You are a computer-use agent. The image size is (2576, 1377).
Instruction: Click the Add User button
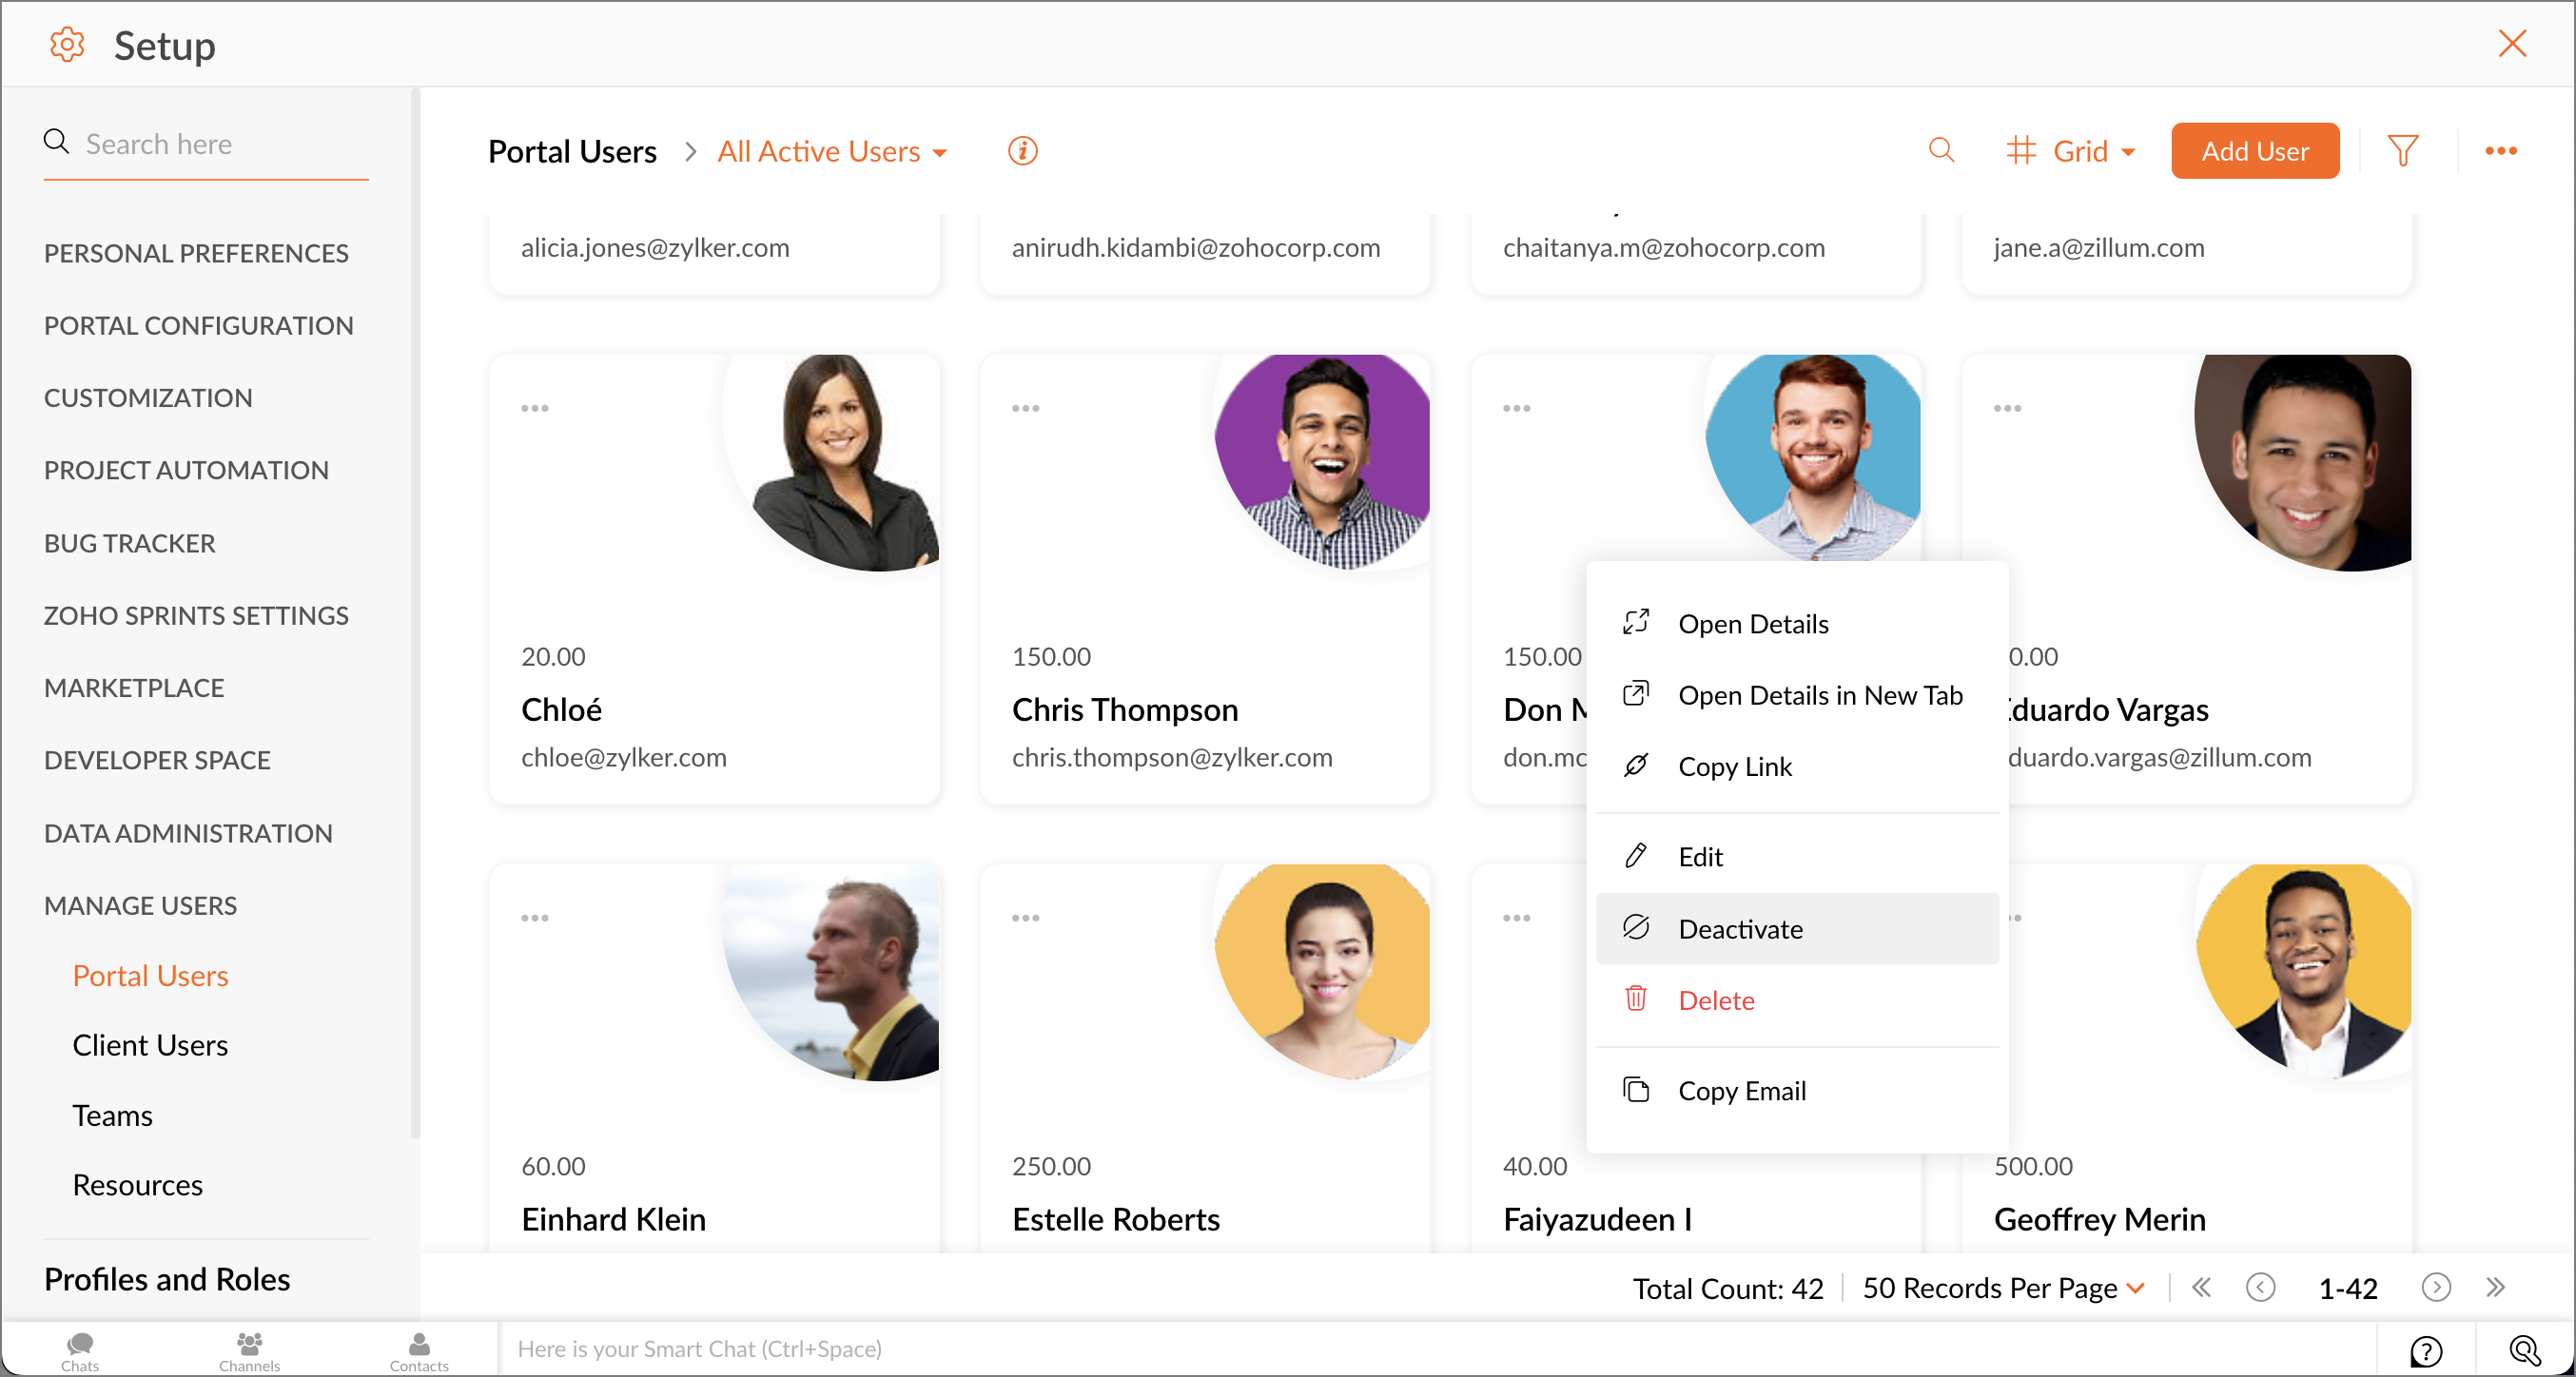pos(2254,151)
